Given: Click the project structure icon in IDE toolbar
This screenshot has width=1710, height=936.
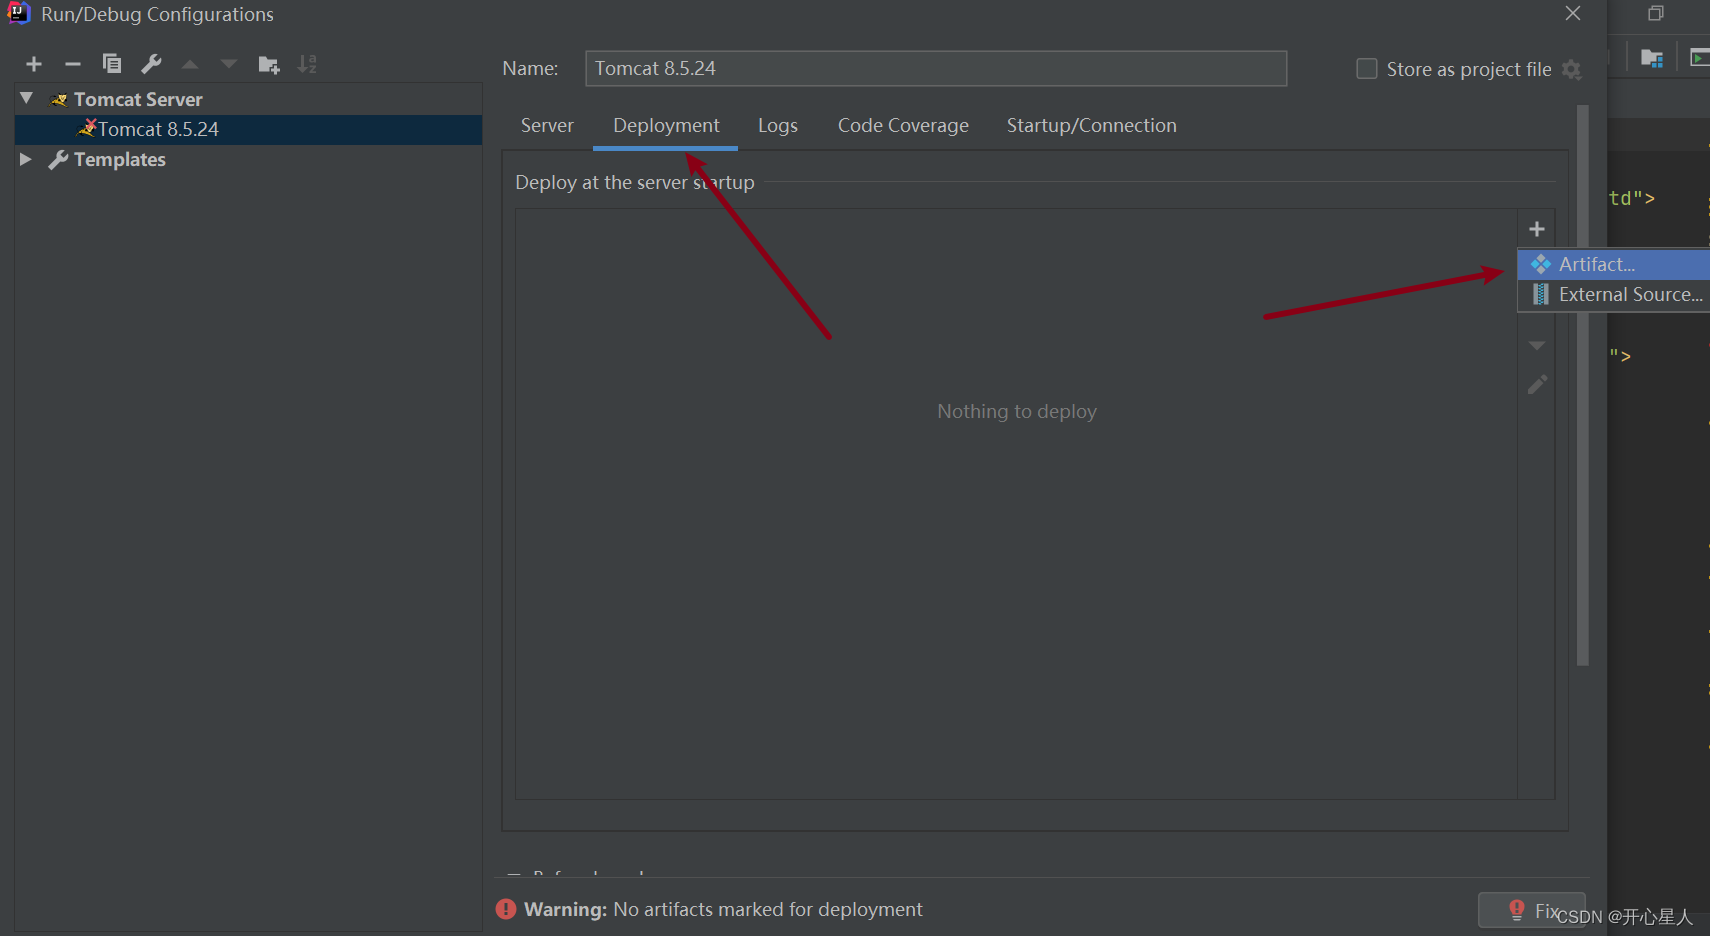Looking at the screenshot, I should click(x=1652, y=58).
